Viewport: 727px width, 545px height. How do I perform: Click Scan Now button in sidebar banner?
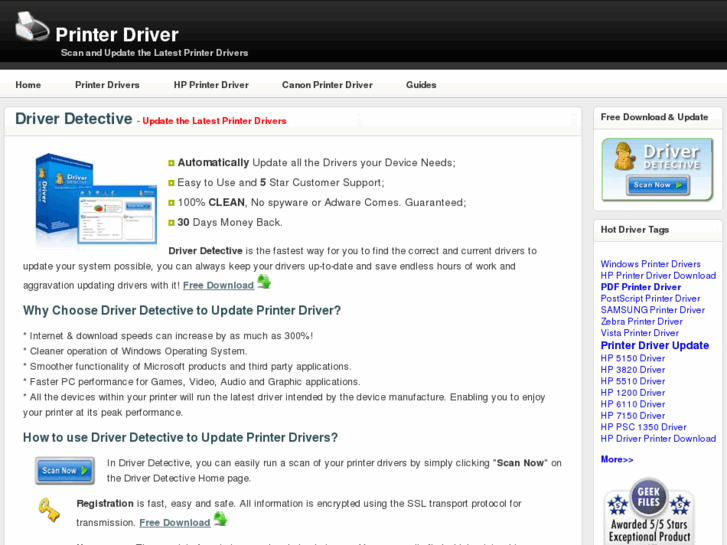coord(657,185)
